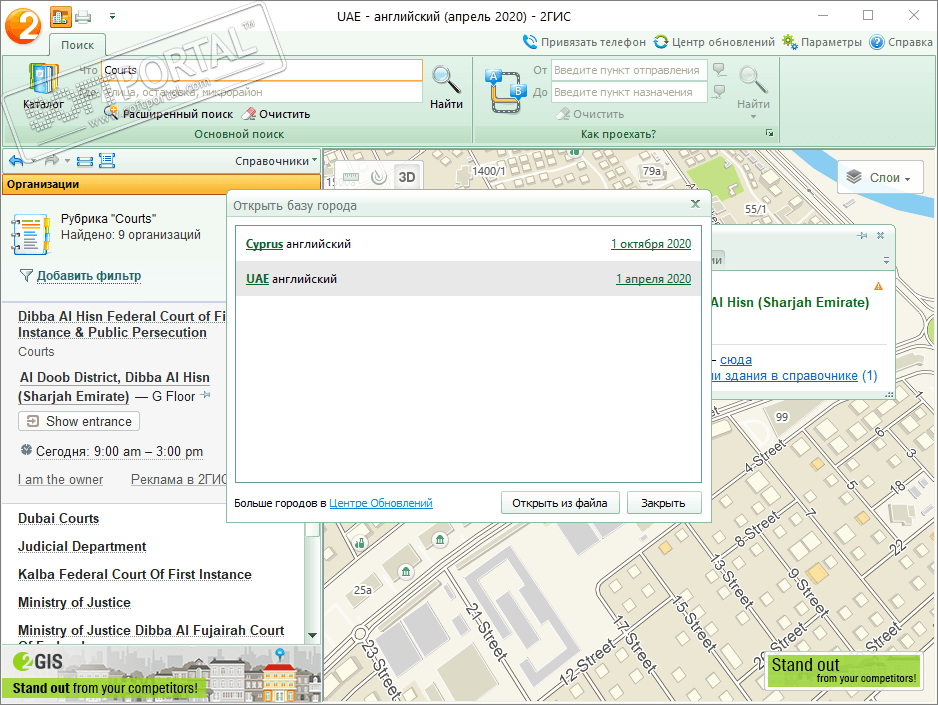Click Очистить in Как проехать
This screenshot has height=705, width=938.
coord(590,114)
